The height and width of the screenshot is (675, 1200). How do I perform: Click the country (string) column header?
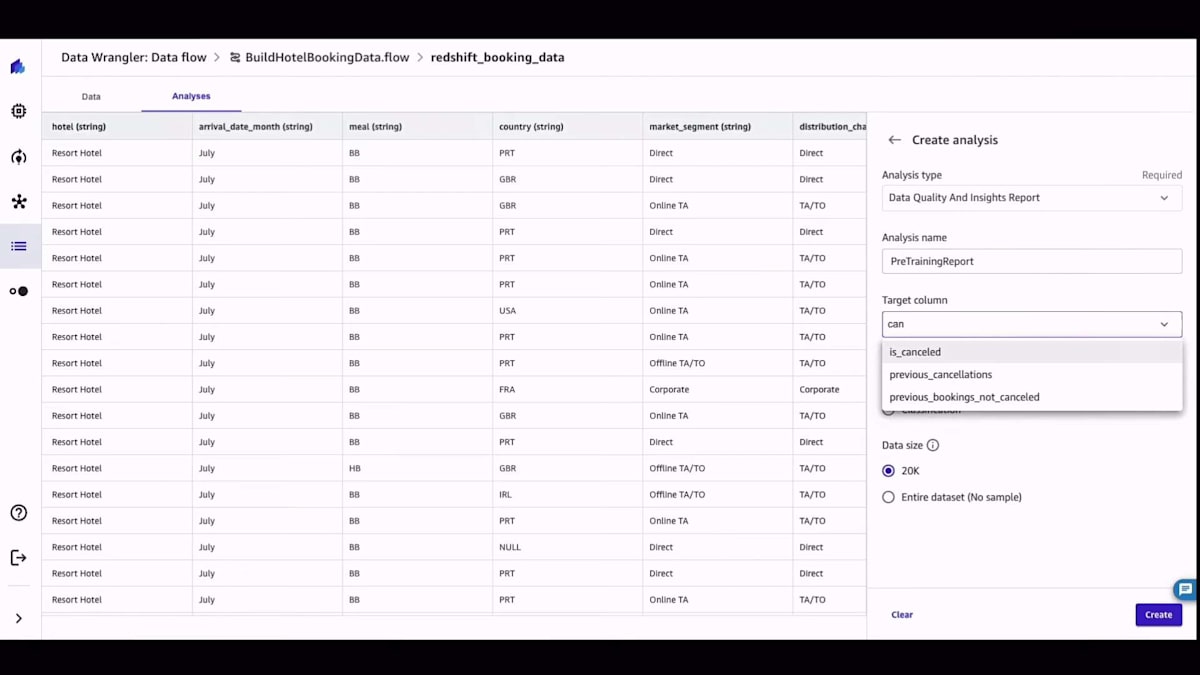[567, 127]
